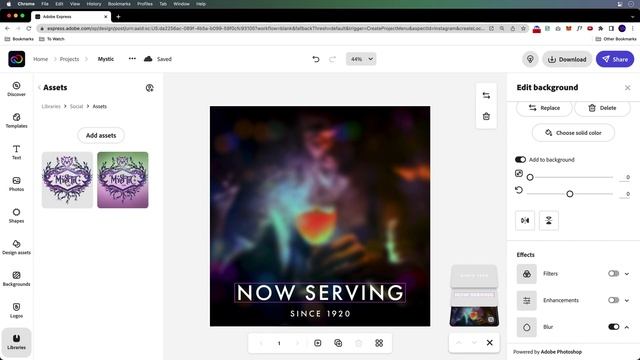Click the Adobe Express home logo
The image size is (640, 360).
(x=17, y=59)
